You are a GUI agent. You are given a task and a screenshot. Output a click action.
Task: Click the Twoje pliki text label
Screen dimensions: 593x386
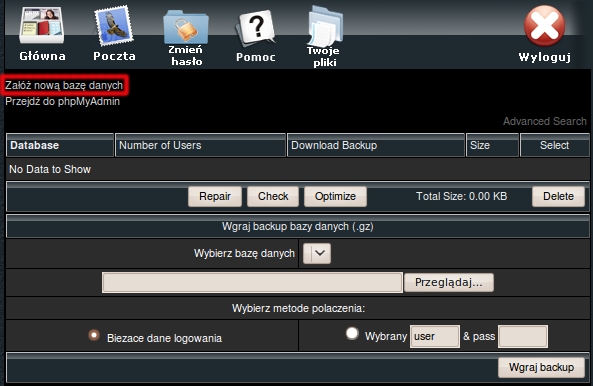pos(323,56)
